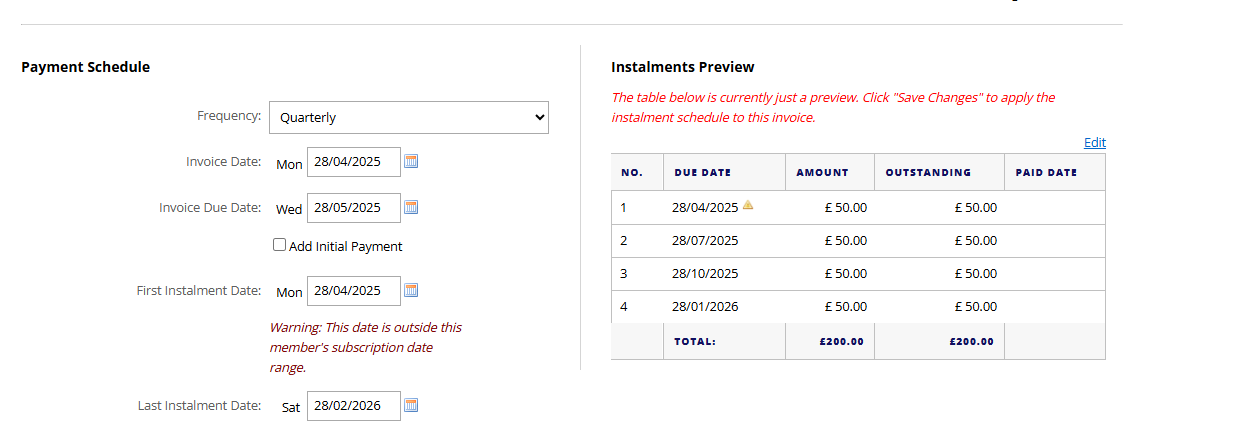
Task: Click into the Invoice Due Date field
Action: click(353, 208)
